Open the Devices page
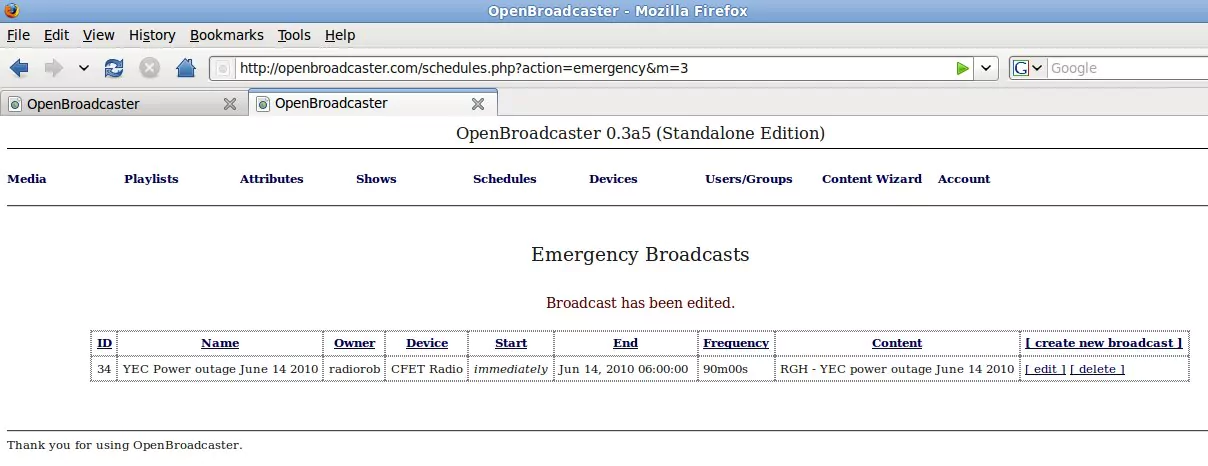This screenshot has height=466, width=1208. [613, 179]
